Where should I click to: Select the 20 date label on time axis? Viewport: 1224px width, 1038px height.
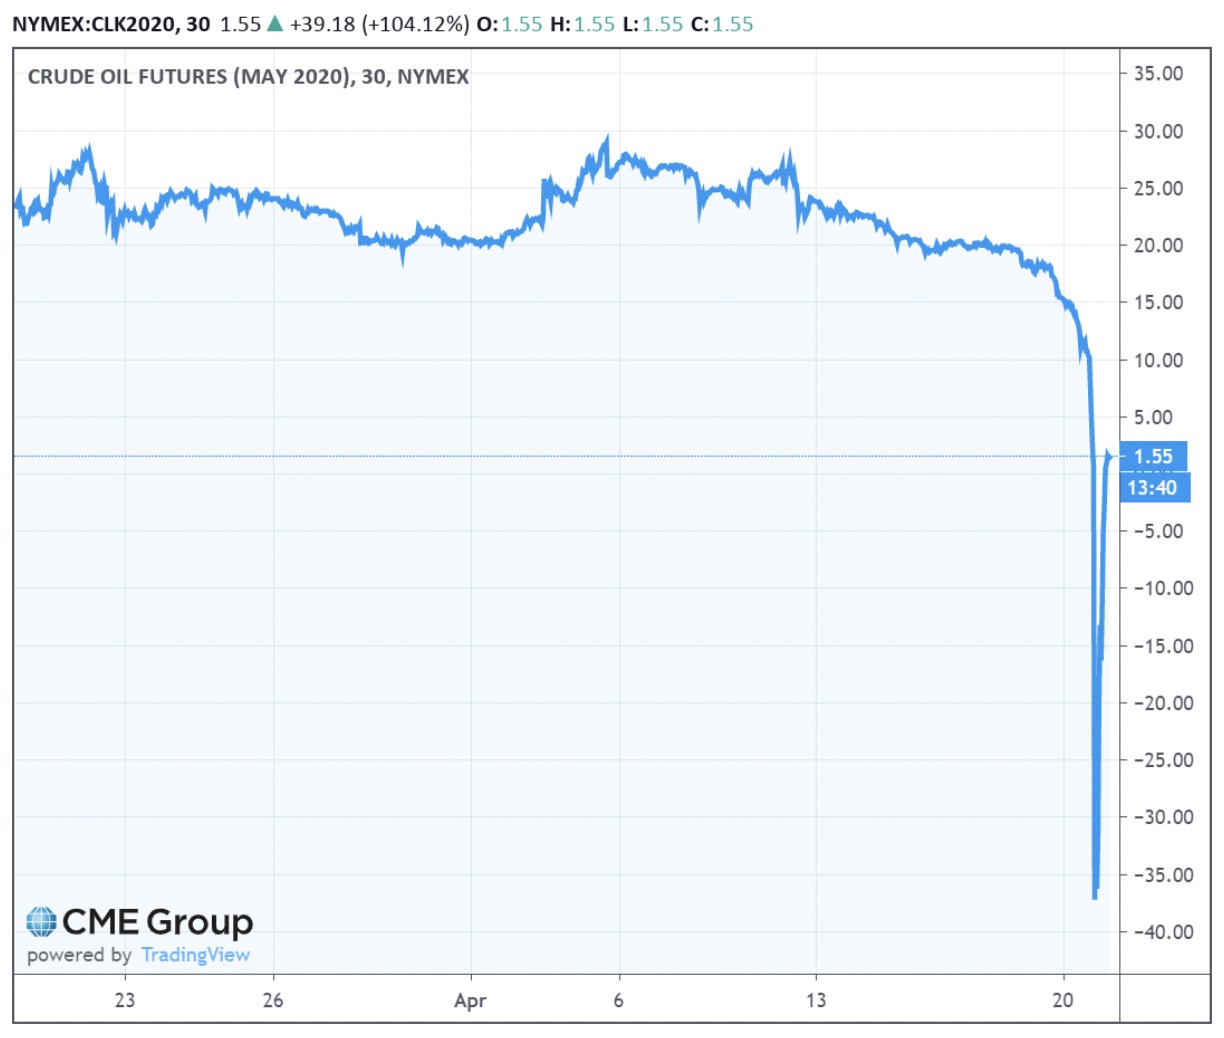click(x=1063, y=1000)
